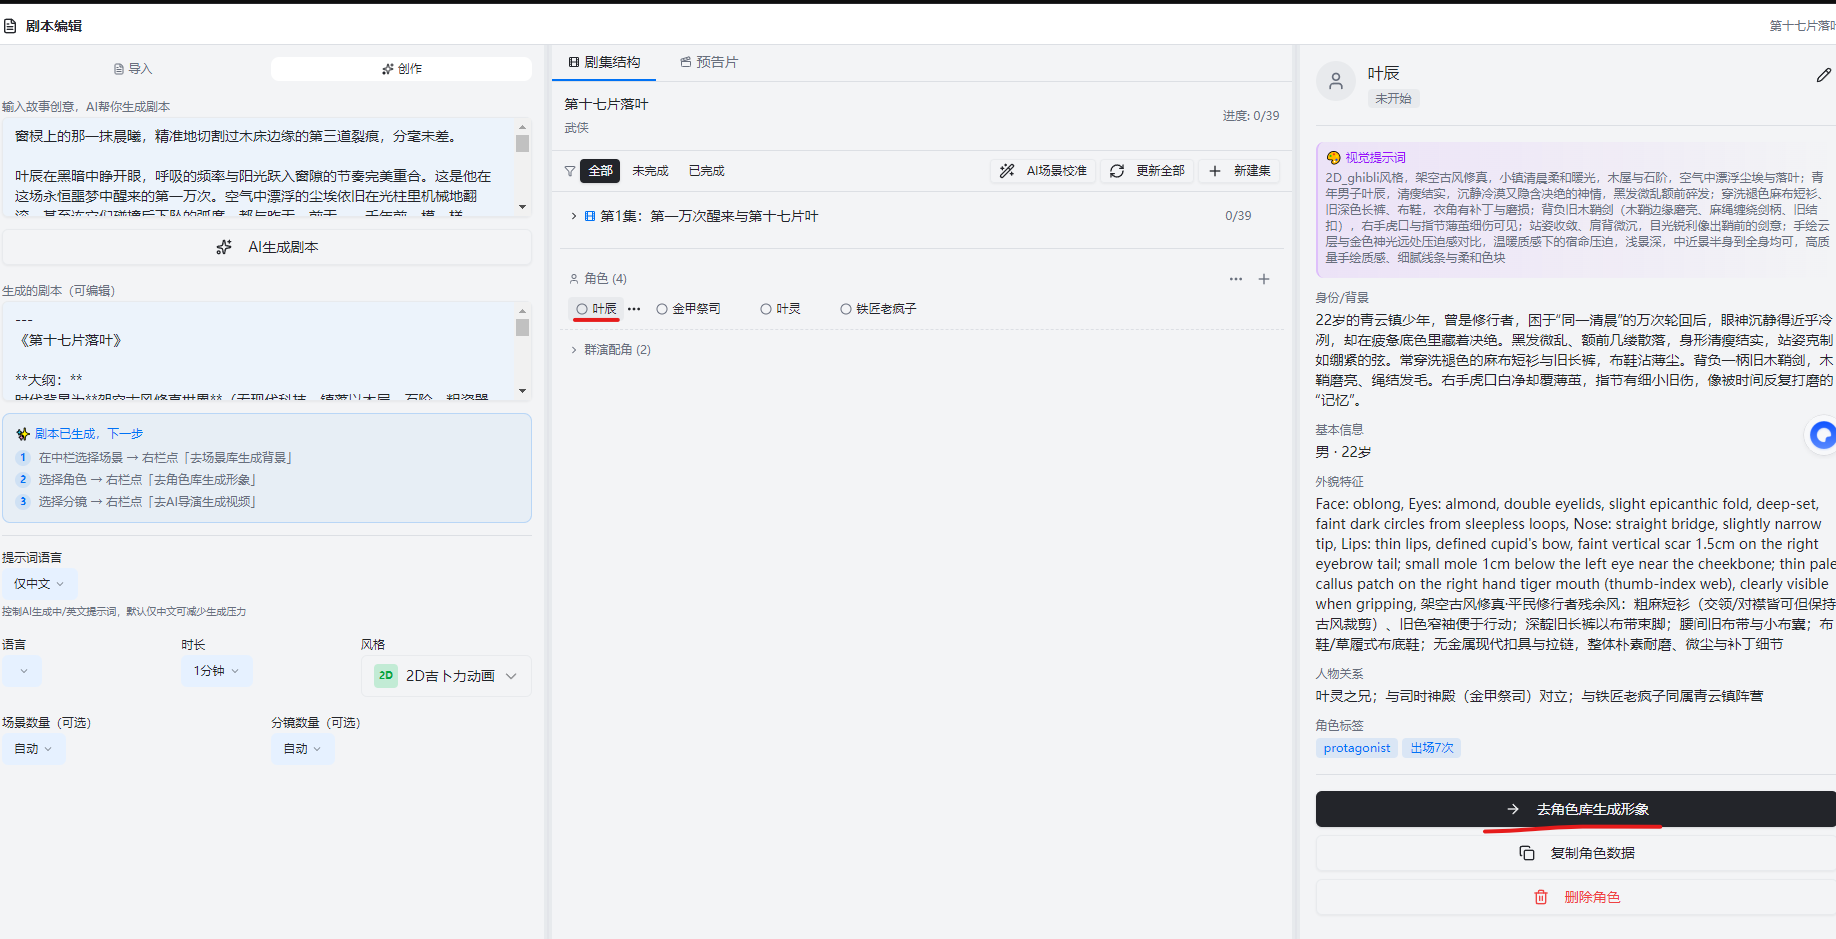Click the trash icon to 删除角色
1836x939 pixels.
1541,896
